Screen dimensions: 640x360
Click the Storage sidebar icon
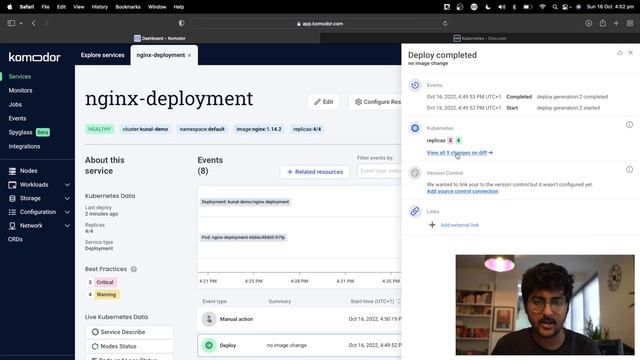(x=12, y=198)
